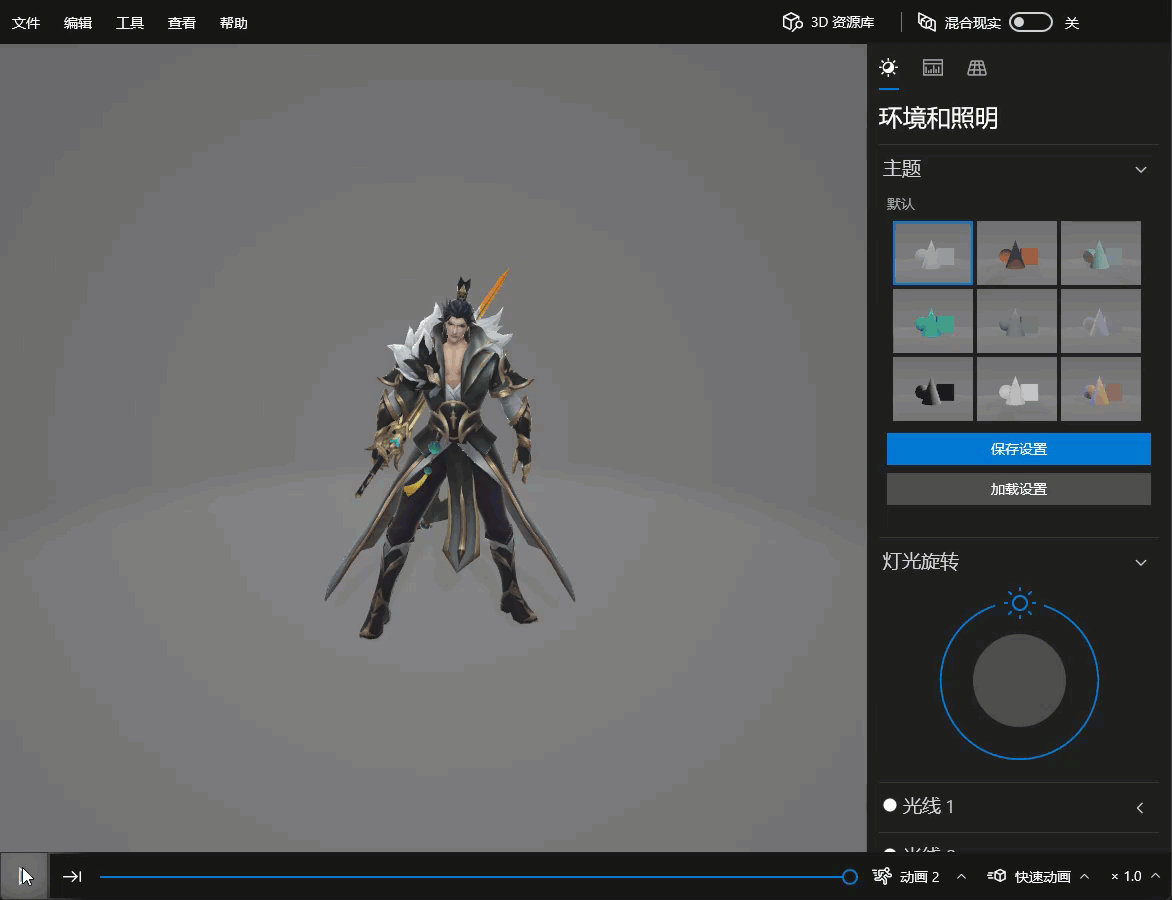Select the faint purple theme thumbnail
Screen dimensions: 1172x900
point(1100,321)
